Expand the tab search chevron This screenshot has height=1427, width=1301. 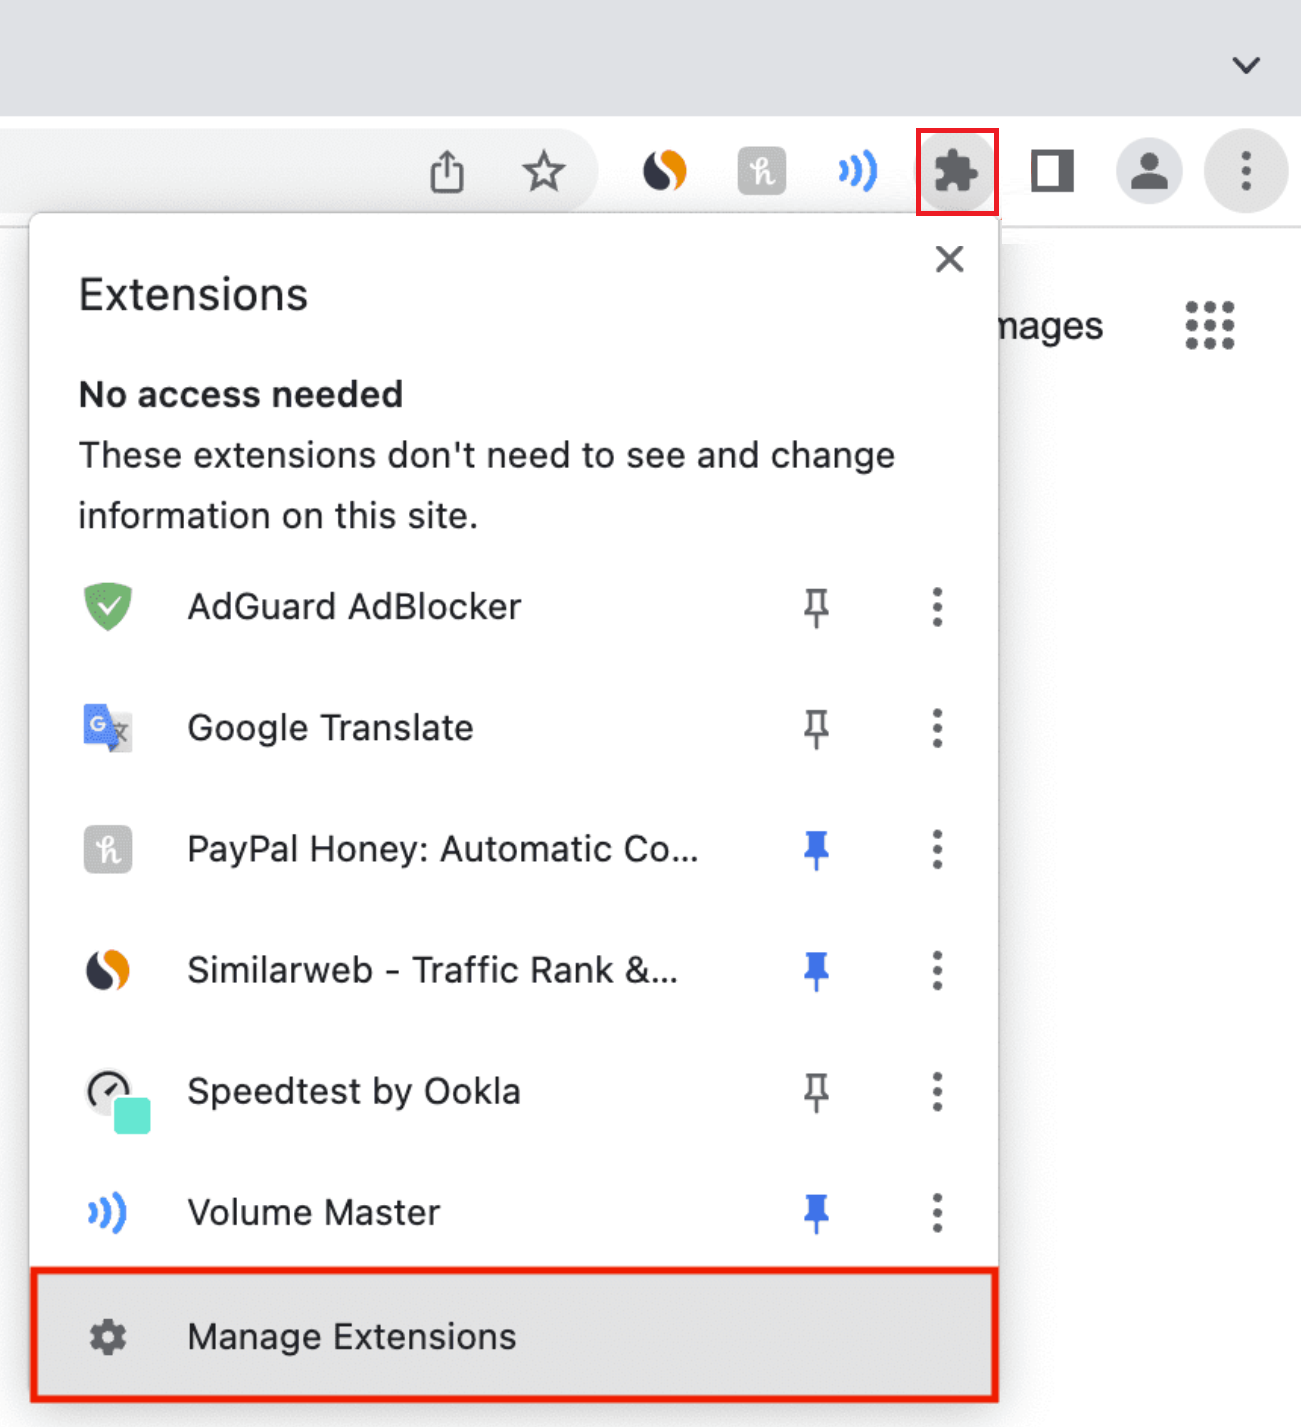click(x=1246, y=65)
